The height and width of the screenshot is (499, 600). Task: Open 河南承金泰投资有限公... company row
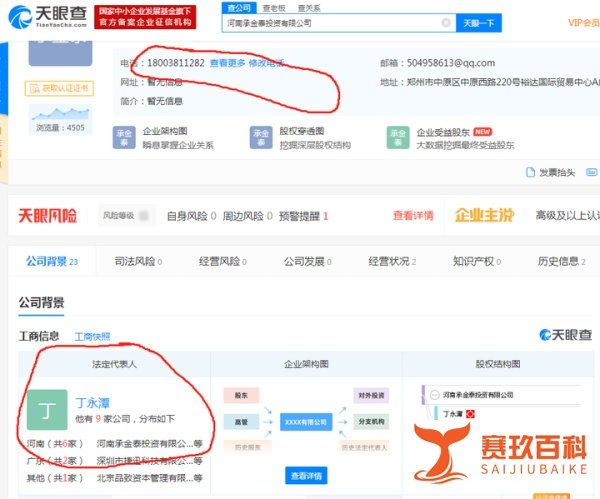coord(149,444)
